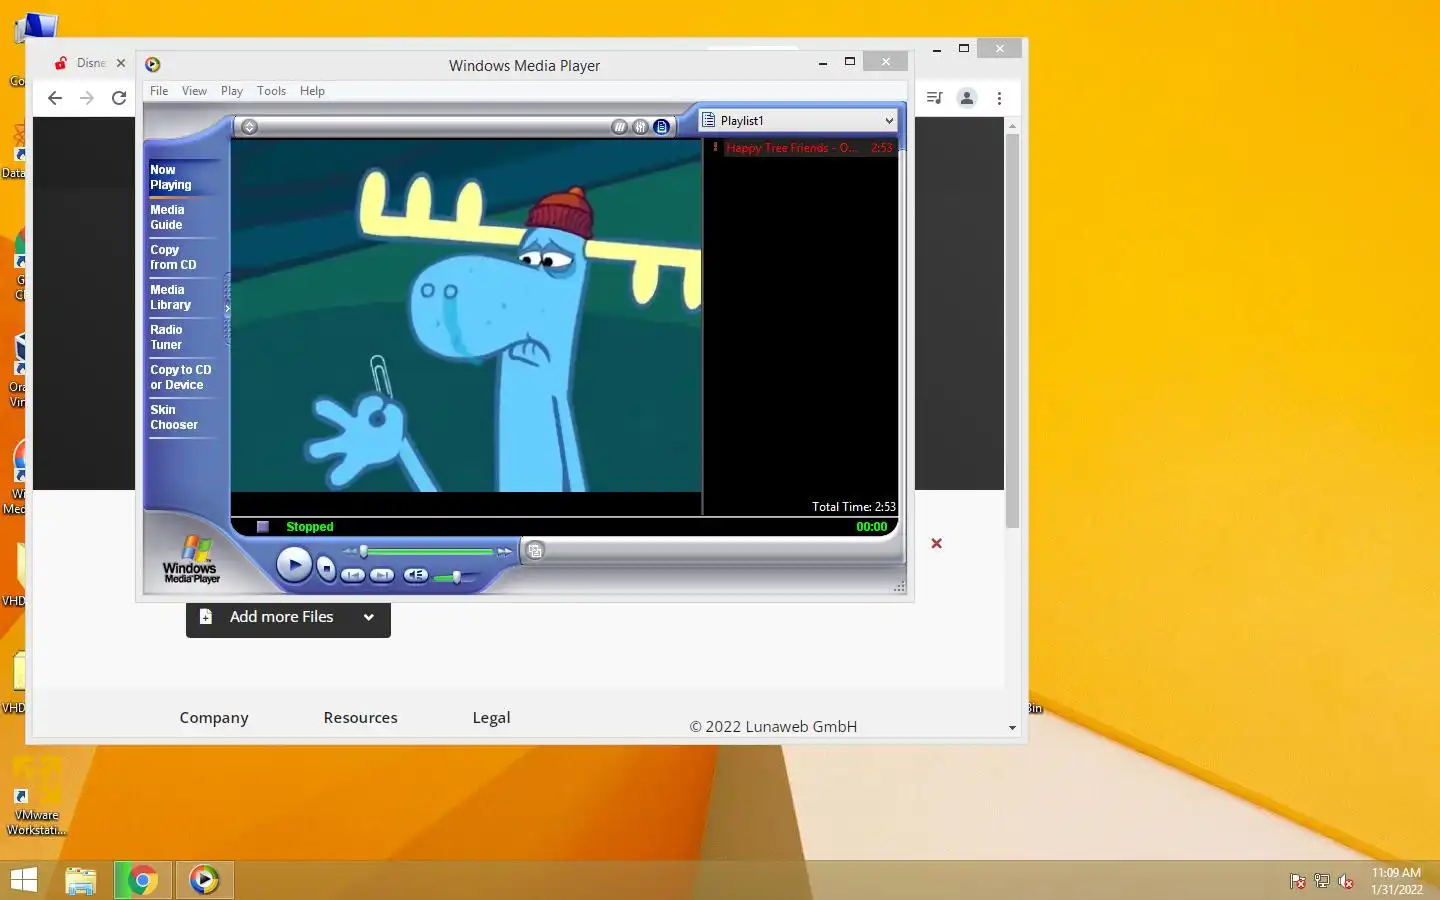Click the taskbar clock showing 11:09 AM
Viewport: 1440px width, 900px height.
pyautogui.click(x=1396, y=881)
